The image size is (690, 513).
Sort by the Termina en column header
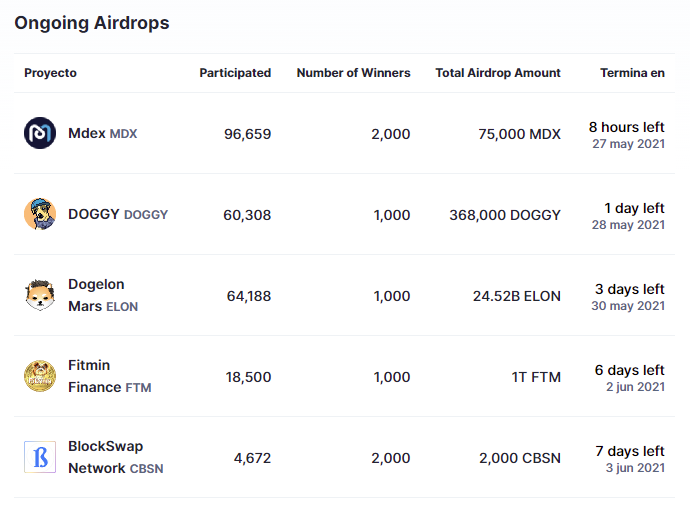(x=632, y=73)
